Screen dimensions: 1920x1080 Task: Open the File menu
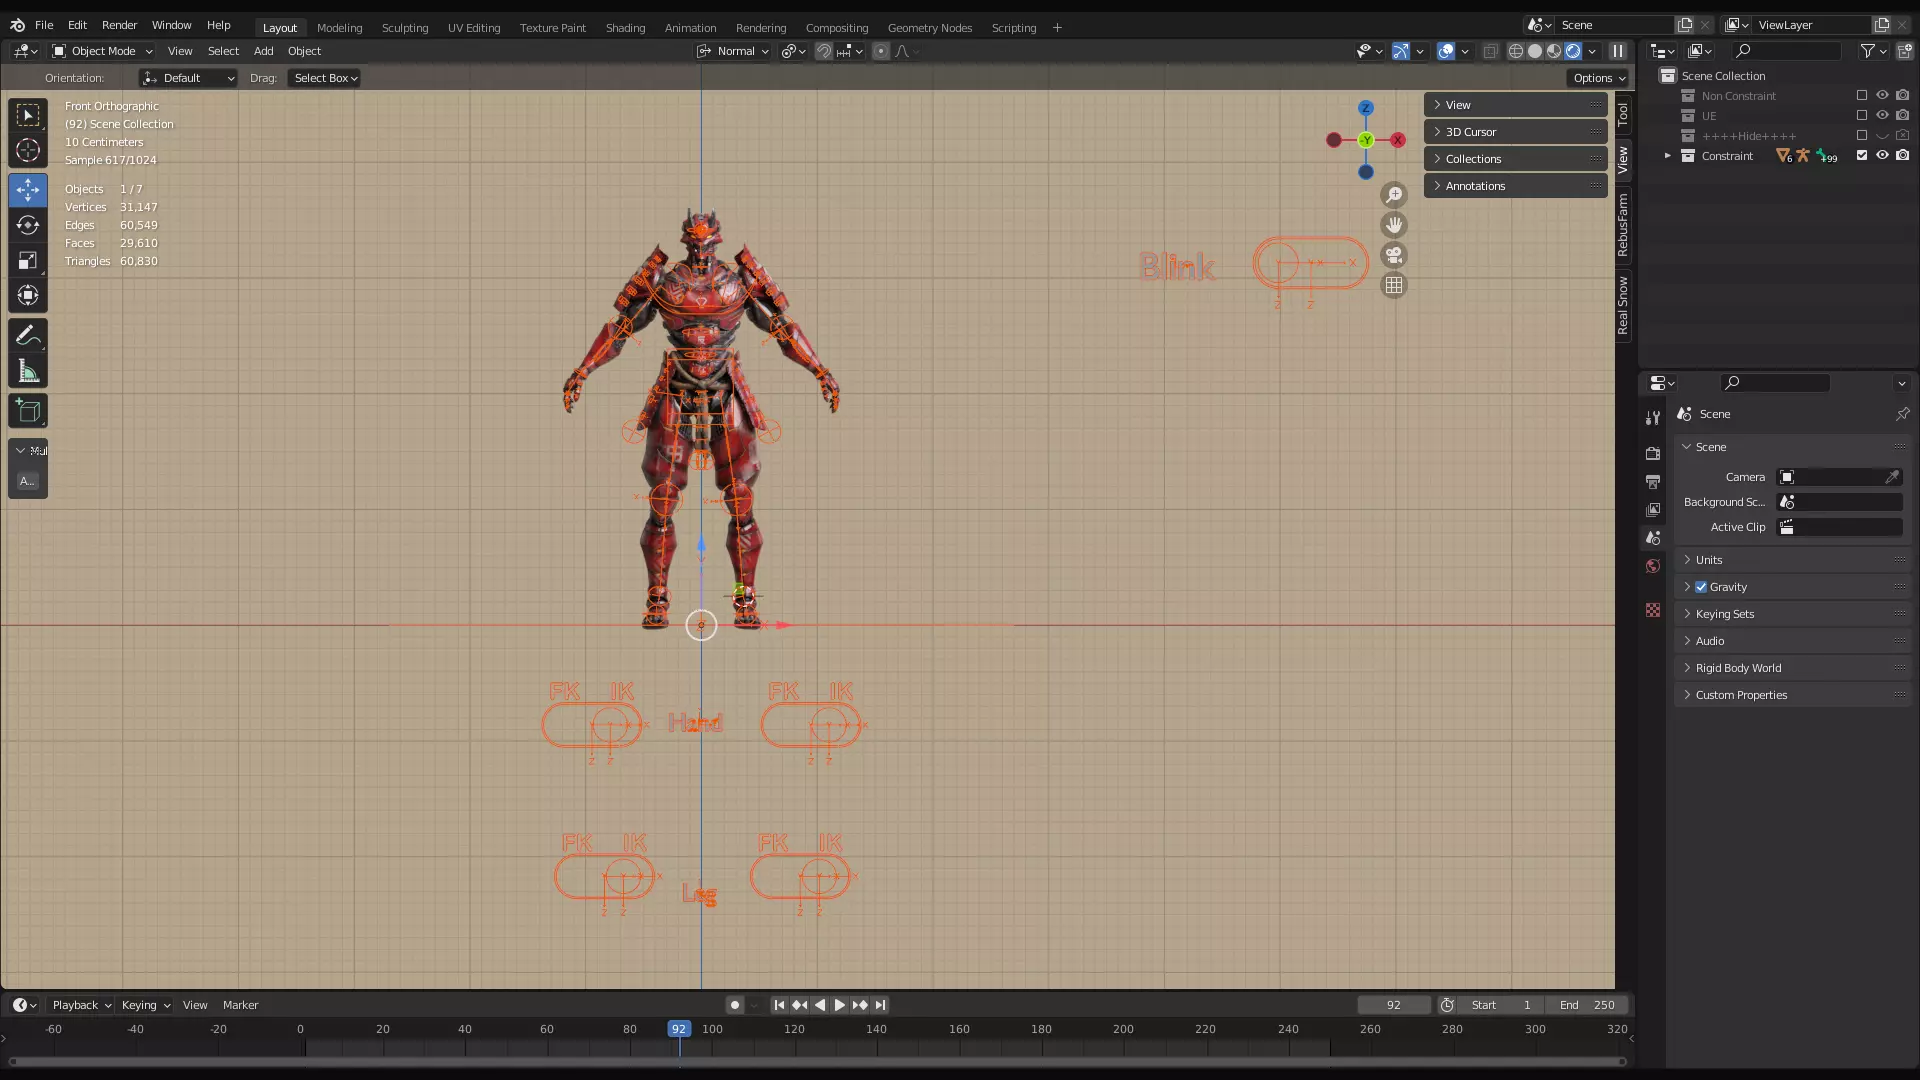click(44, 25)
